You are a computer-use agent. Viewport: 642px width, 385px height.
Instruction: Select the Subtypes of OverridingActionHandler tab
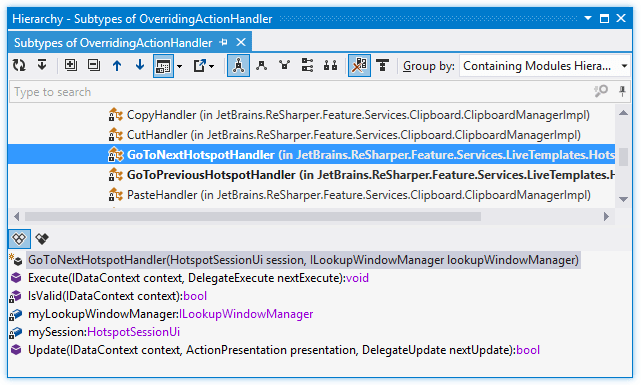[x=113, y=43]
